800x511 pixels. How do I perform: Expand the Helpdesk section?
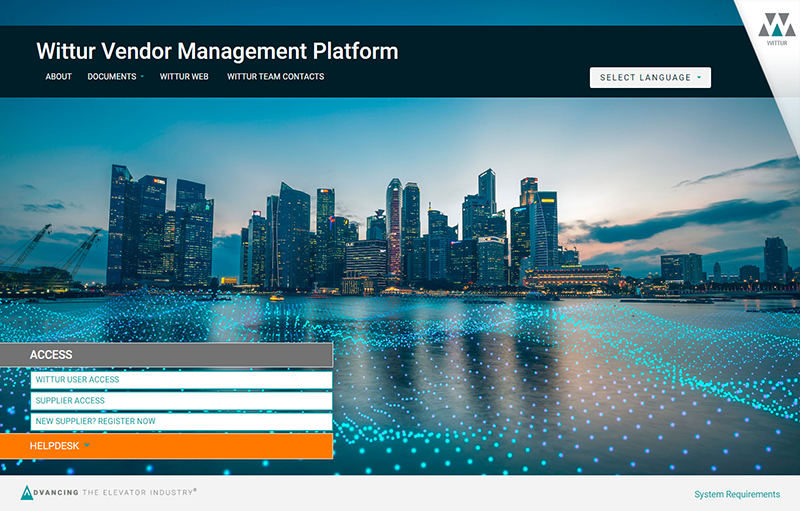pos(166,446)
